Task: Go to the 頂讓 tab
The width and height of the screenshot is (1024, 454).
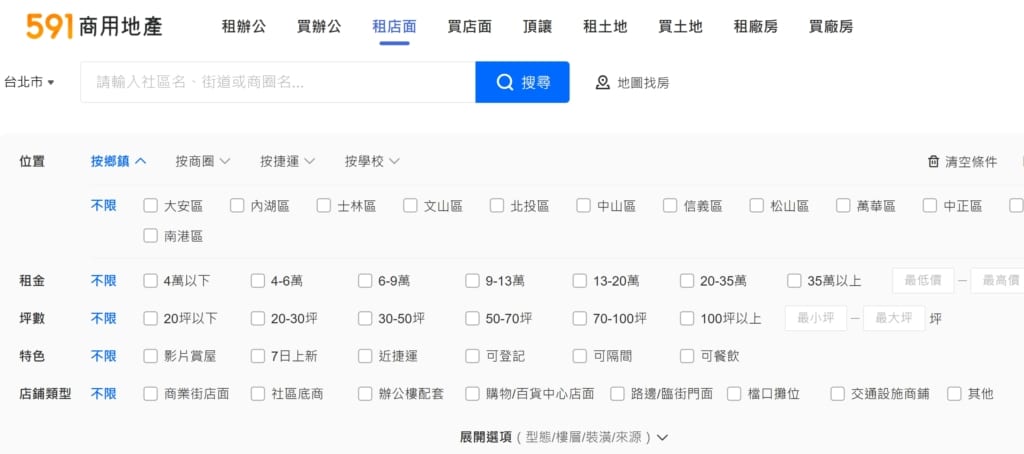Action: click(x=537, y=27)
